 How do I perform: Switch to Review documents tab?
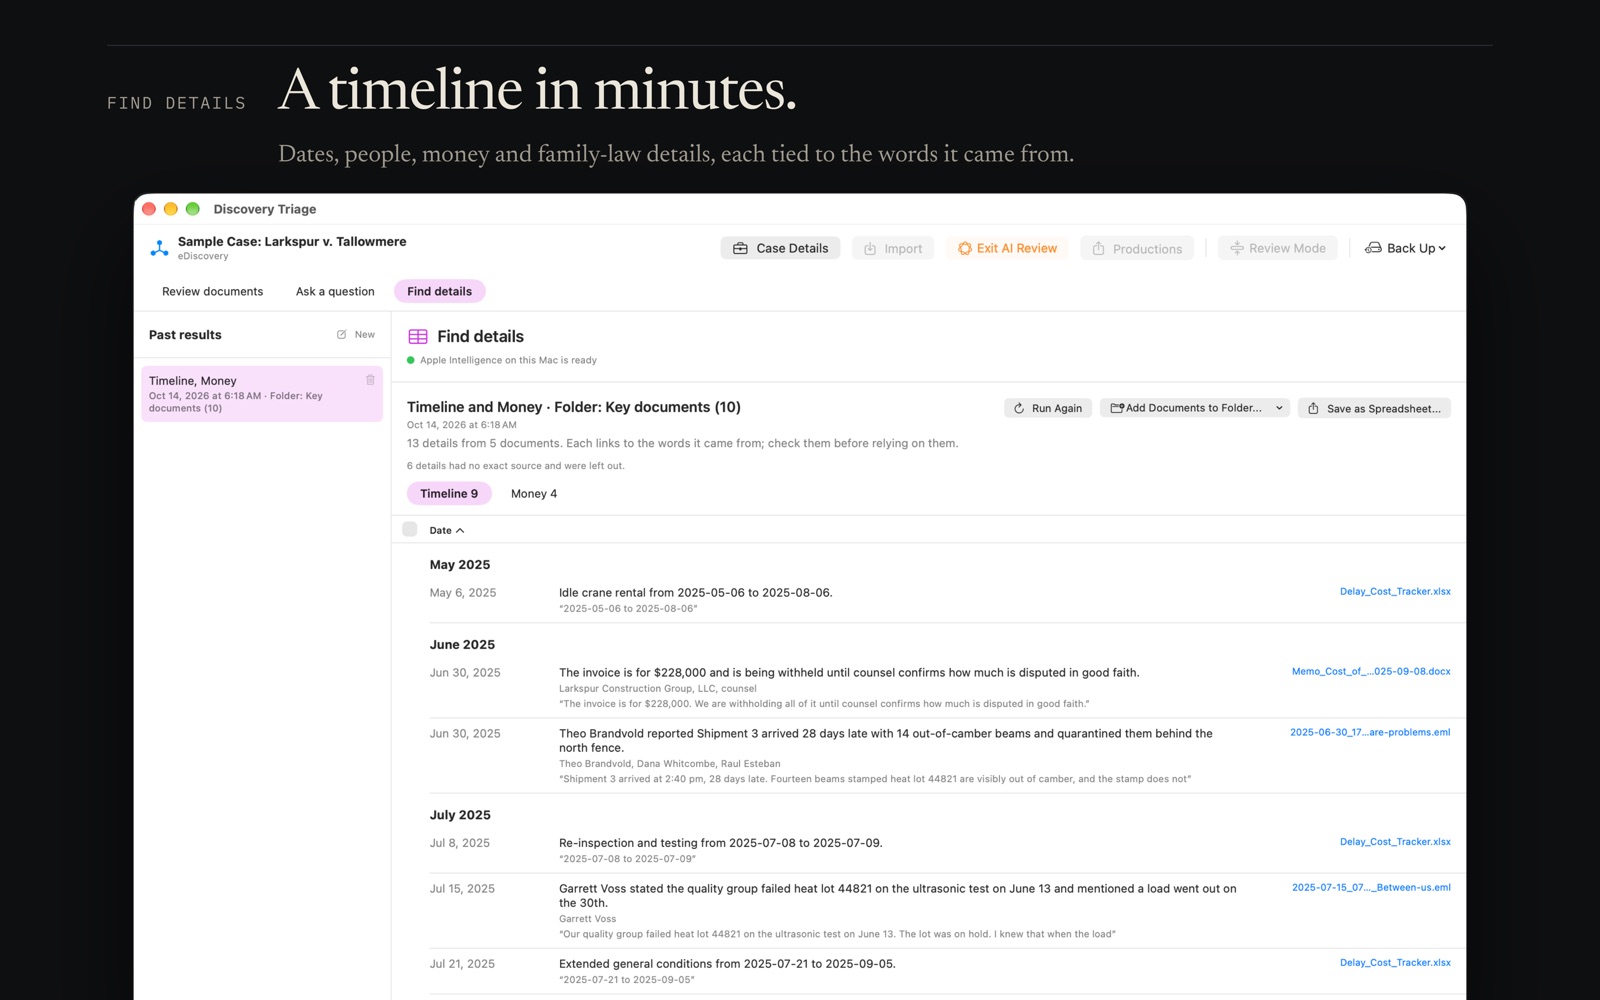click(x=213, y=291)
